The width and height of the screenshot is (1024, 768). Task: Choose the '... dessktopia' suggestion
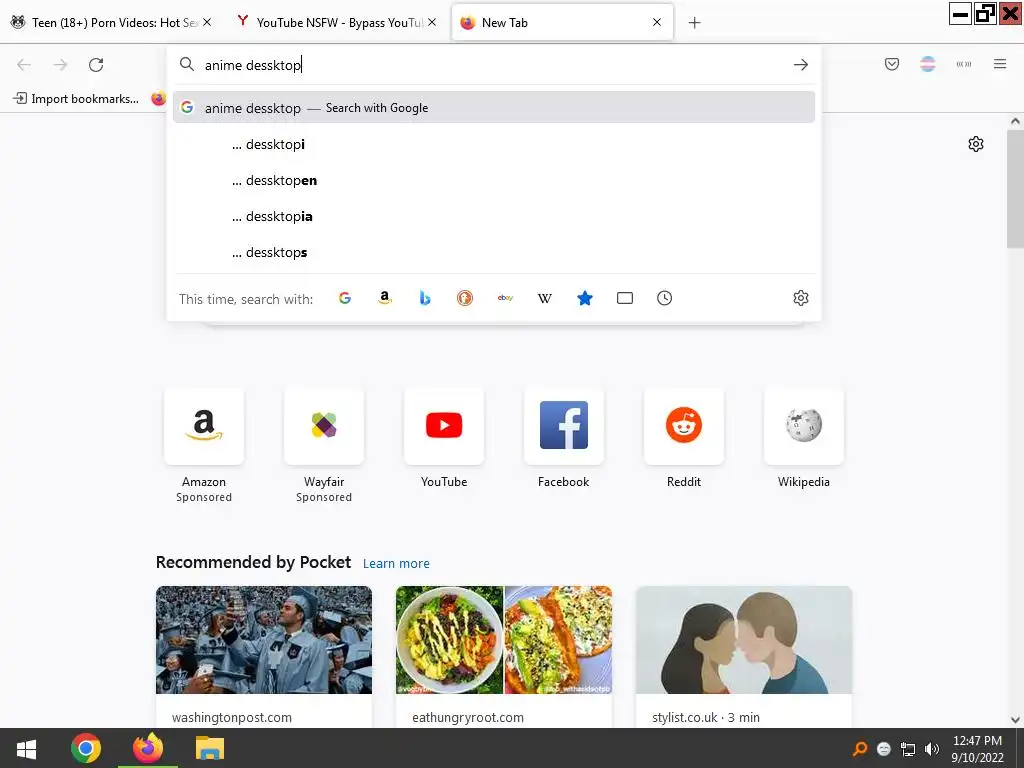[x=494, y=216]
